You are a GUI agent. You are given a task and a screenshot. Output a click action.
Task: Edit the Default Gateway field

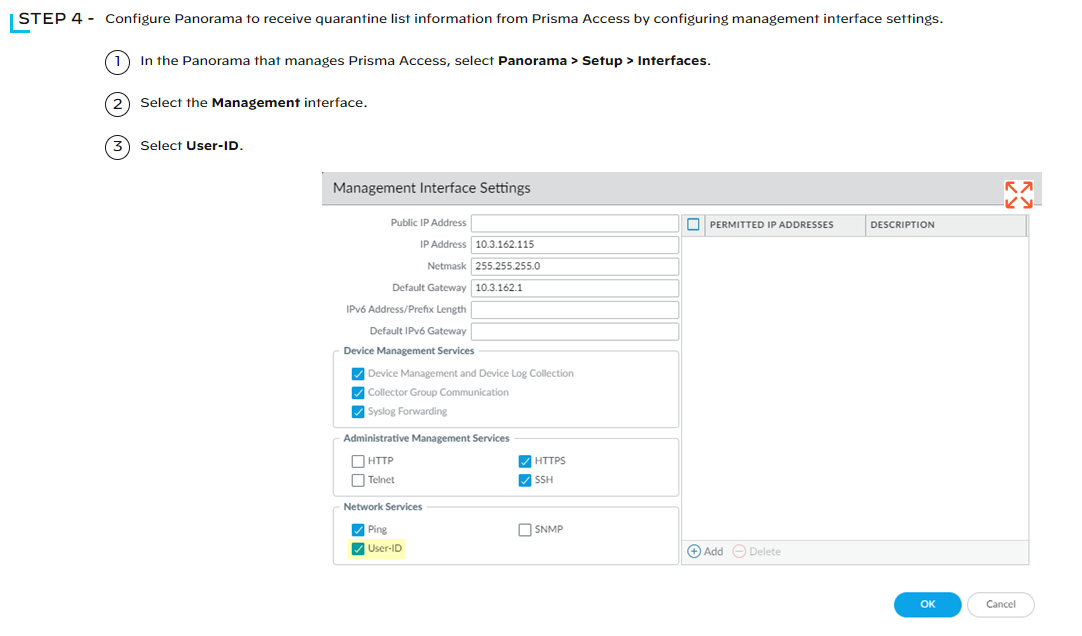tap(574, 288)
